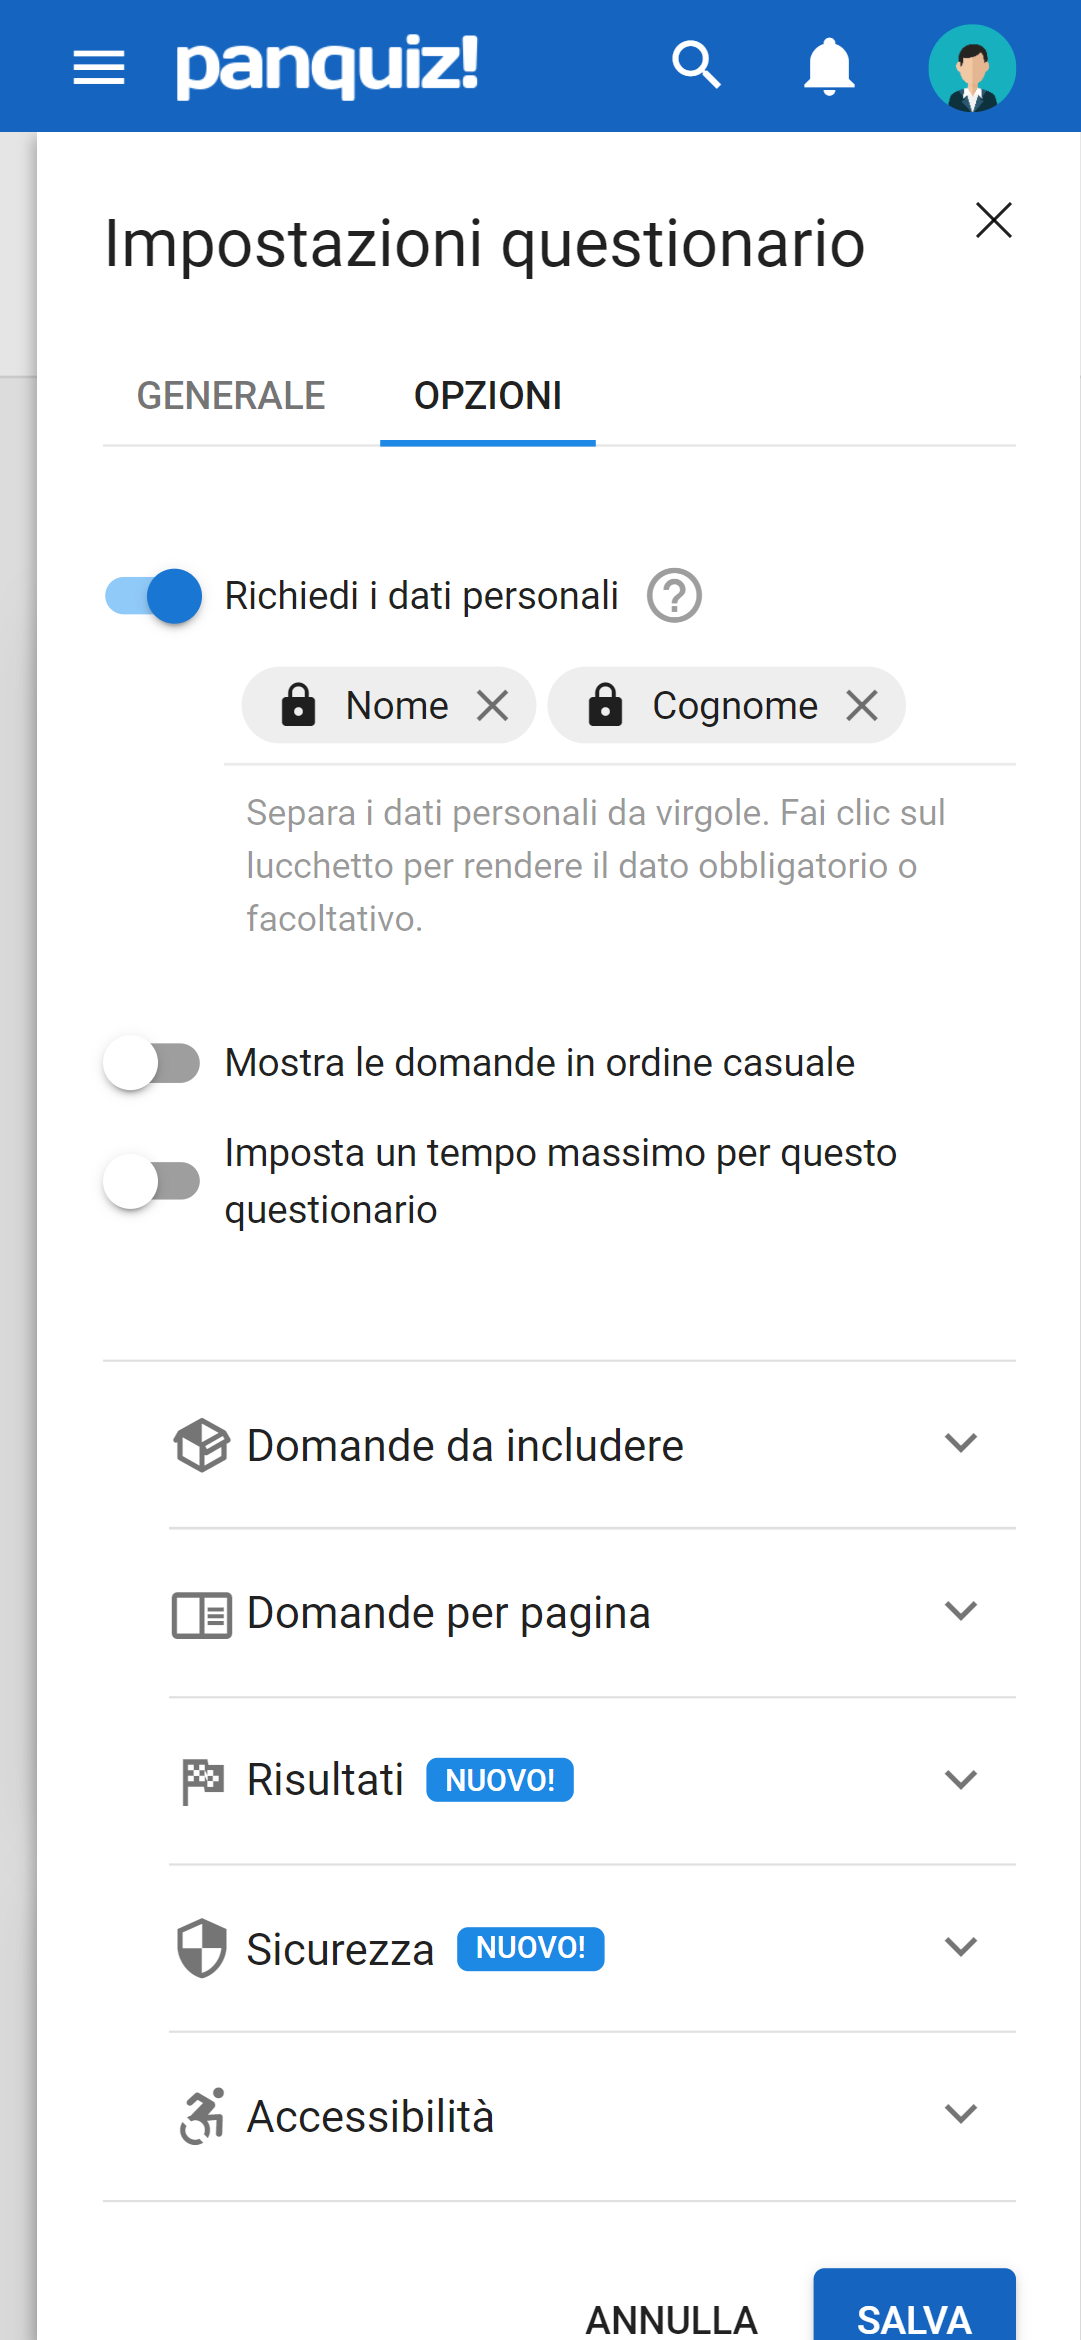The width and height of the screenshot is (1081, 2340).
Task: Click the Accessibilità section label
Action: coord(370,2116)
